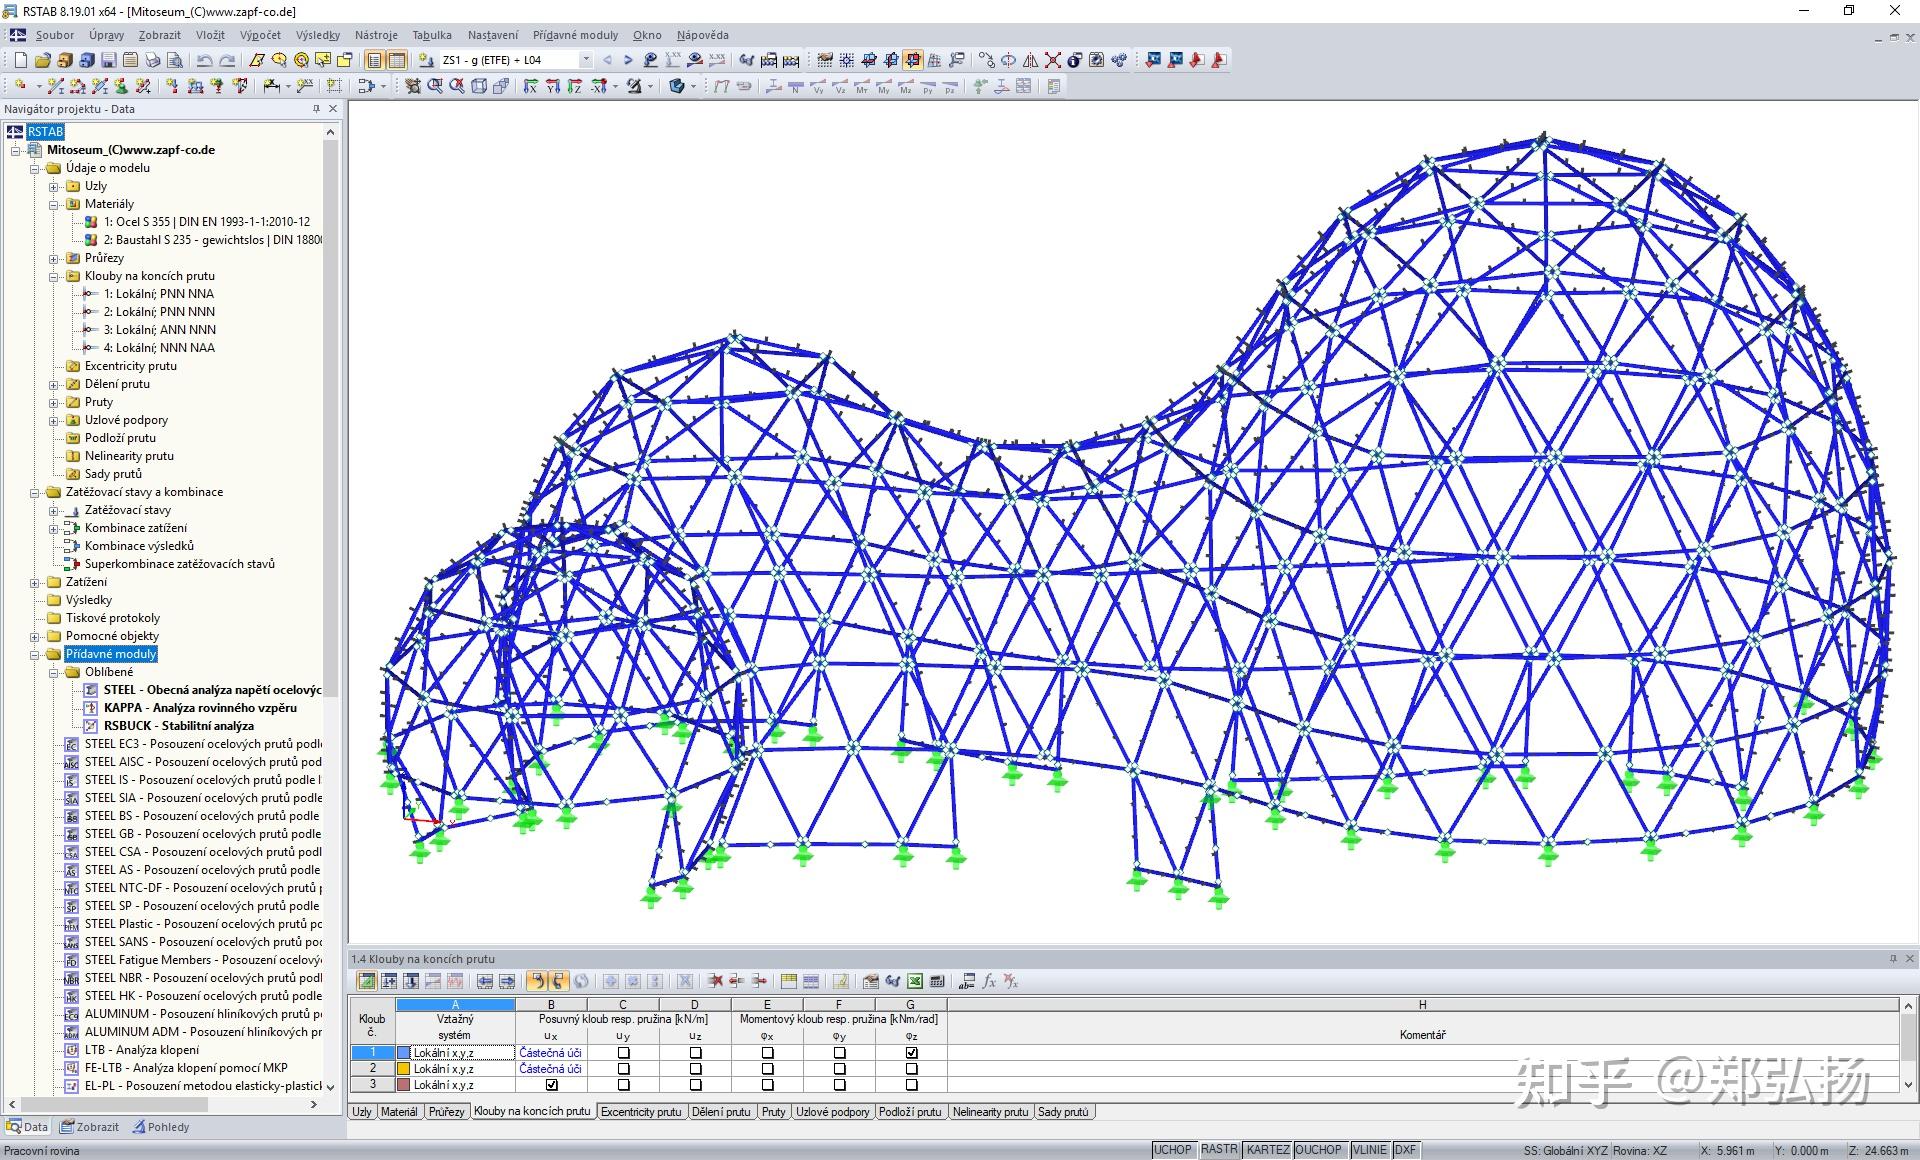Collapse the Materiály tree node
The height and width of the screenshot is (1160, 1920).
tap(54, 204)
